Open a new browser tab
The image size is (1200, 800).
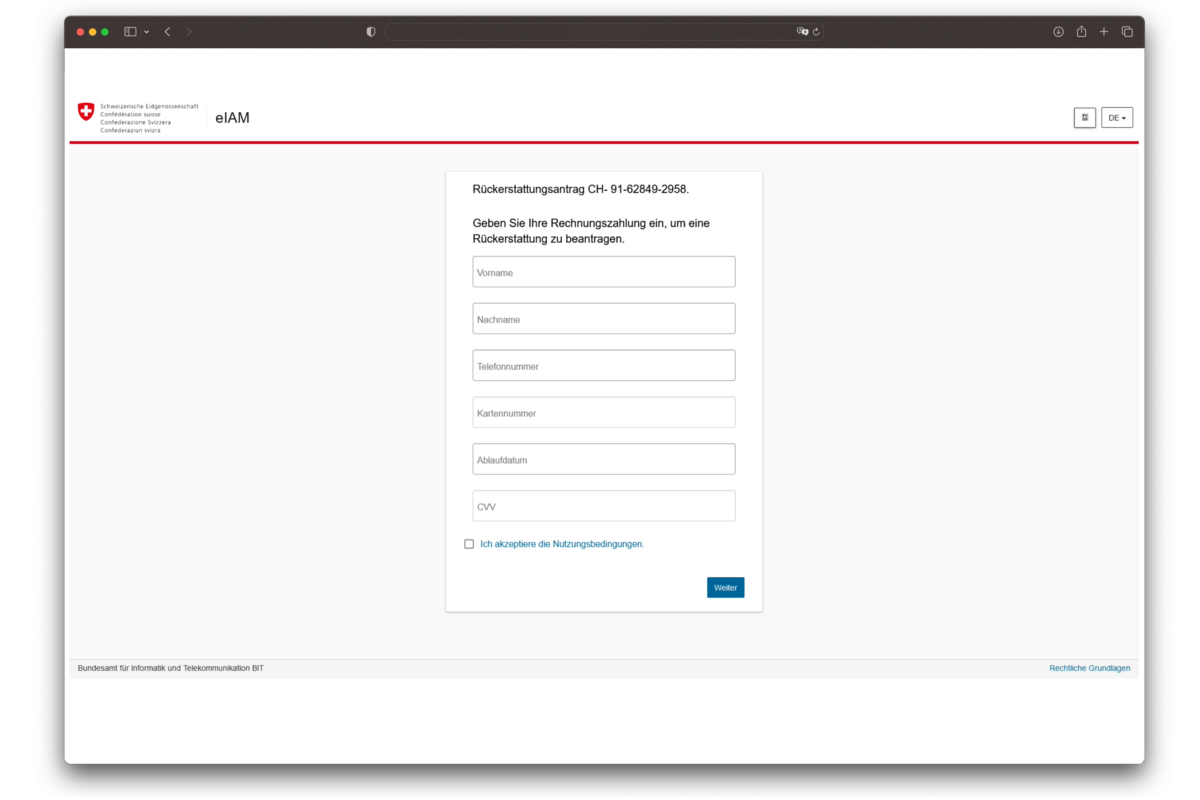1104,31
